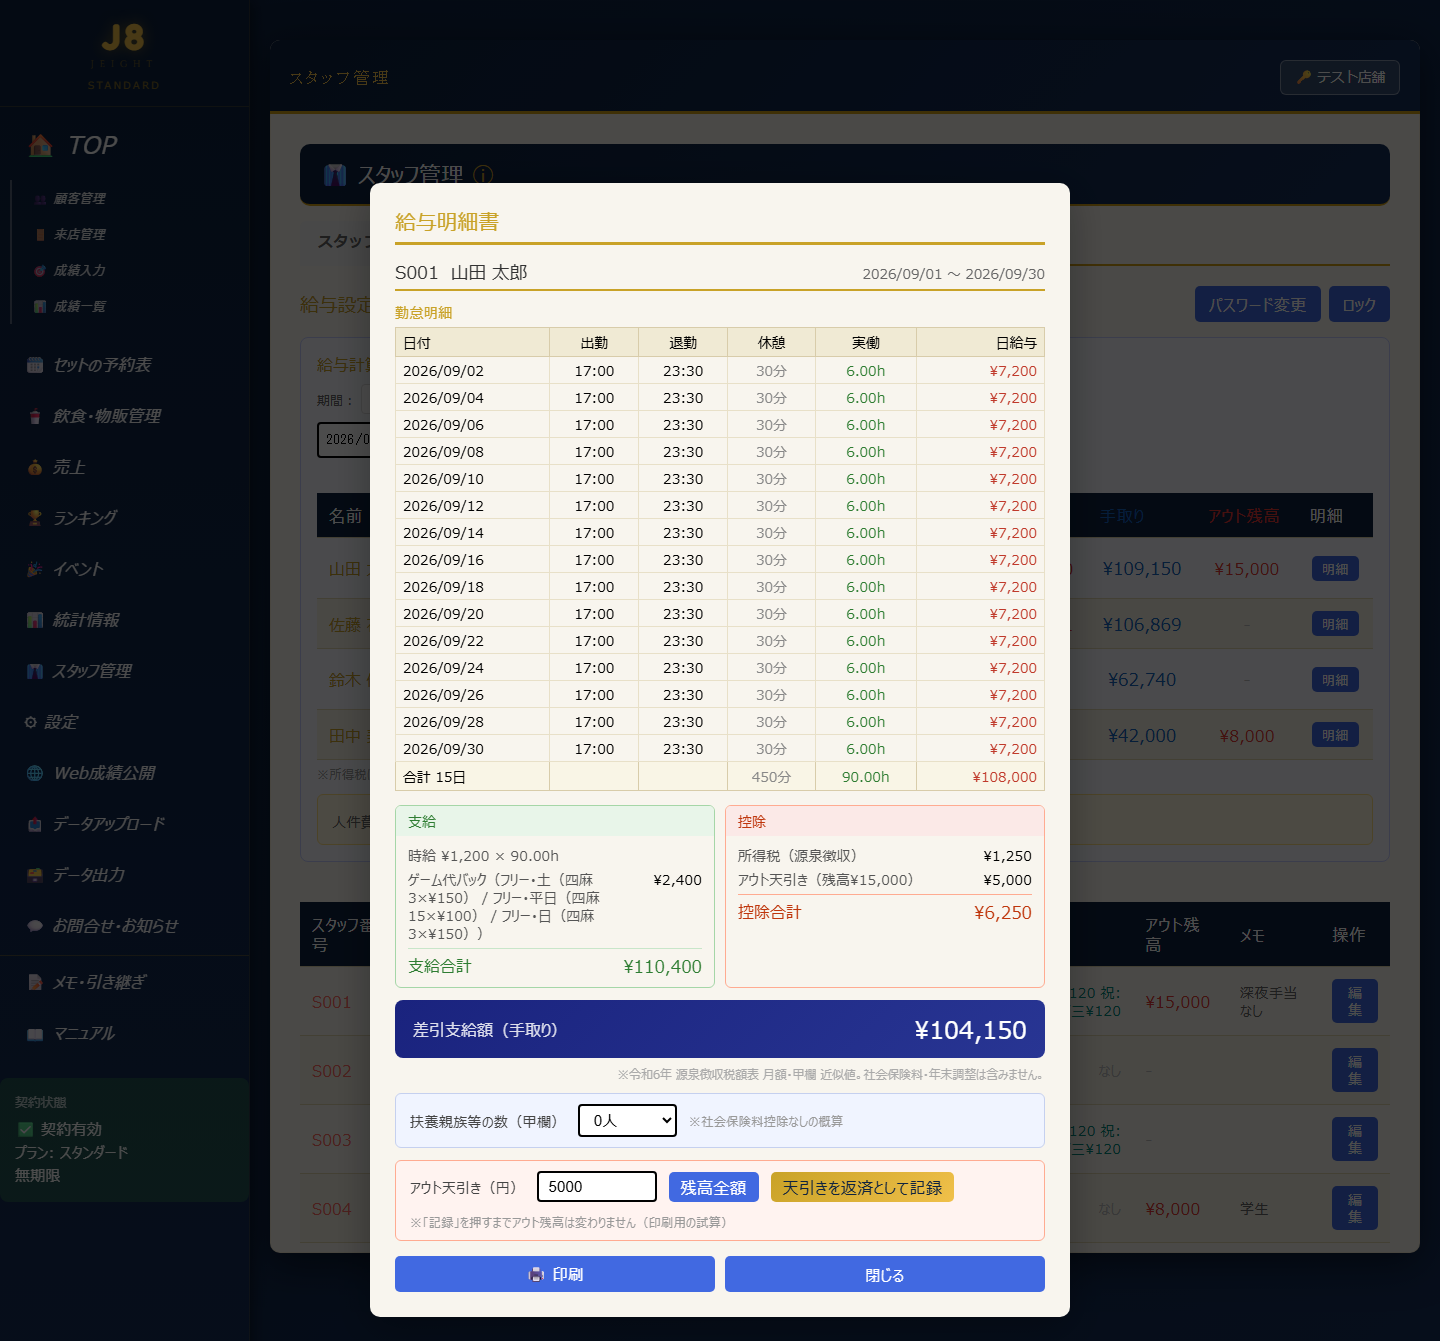
Task: Click the TOP house icon in sidebar
Action: pos(41,145)
